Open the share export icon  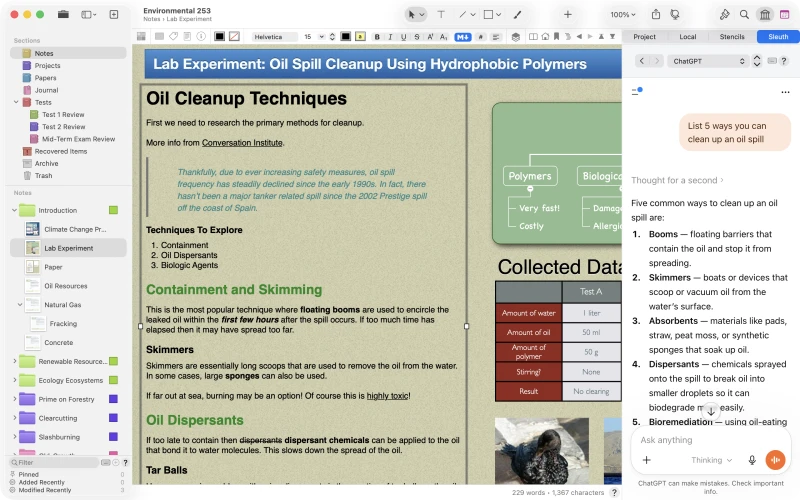(x=656, y=14)
